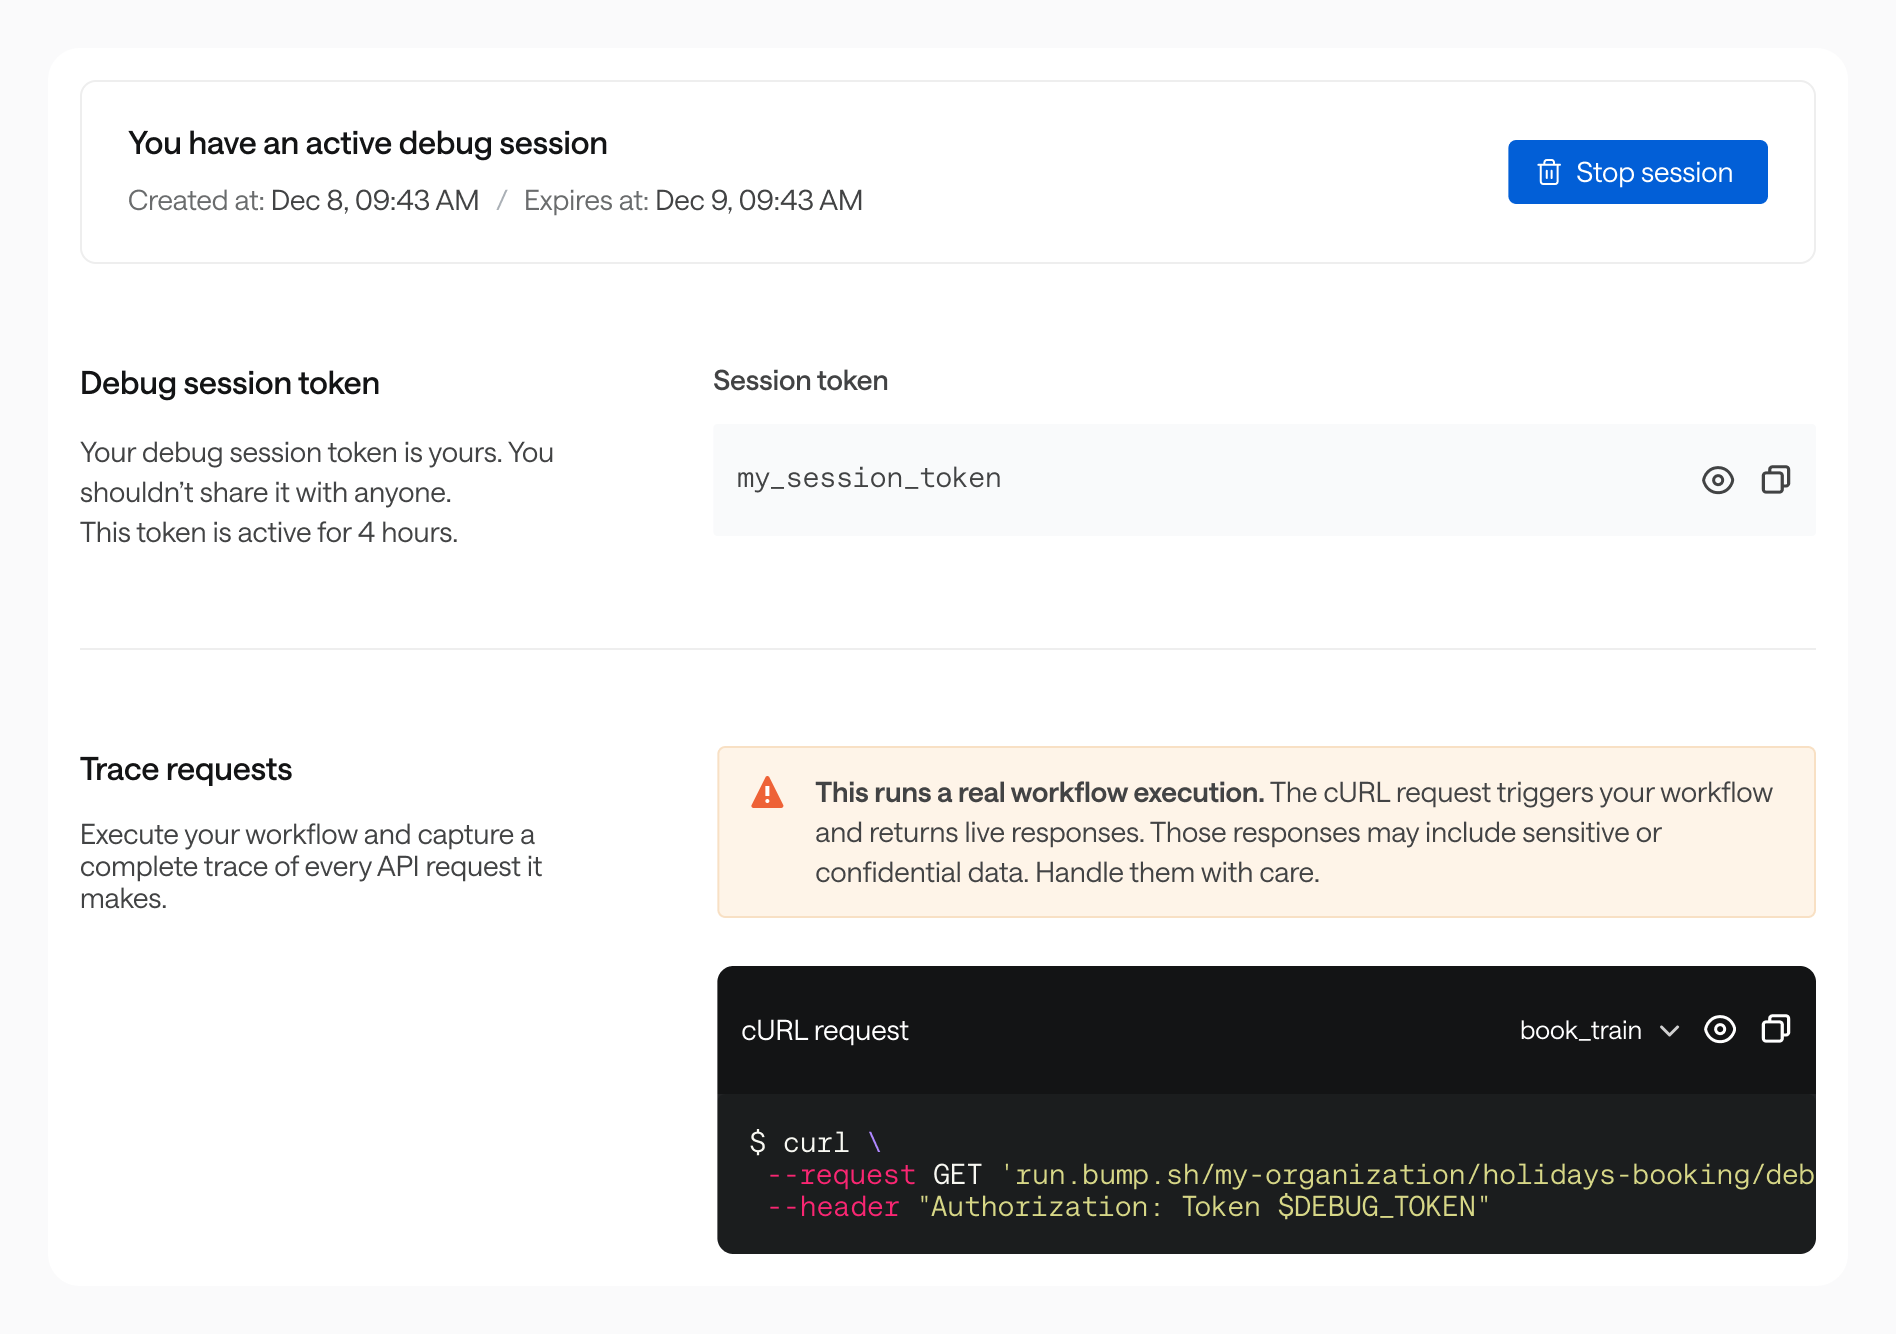Click the warning triangle in the orange alert

click(766, 791)
